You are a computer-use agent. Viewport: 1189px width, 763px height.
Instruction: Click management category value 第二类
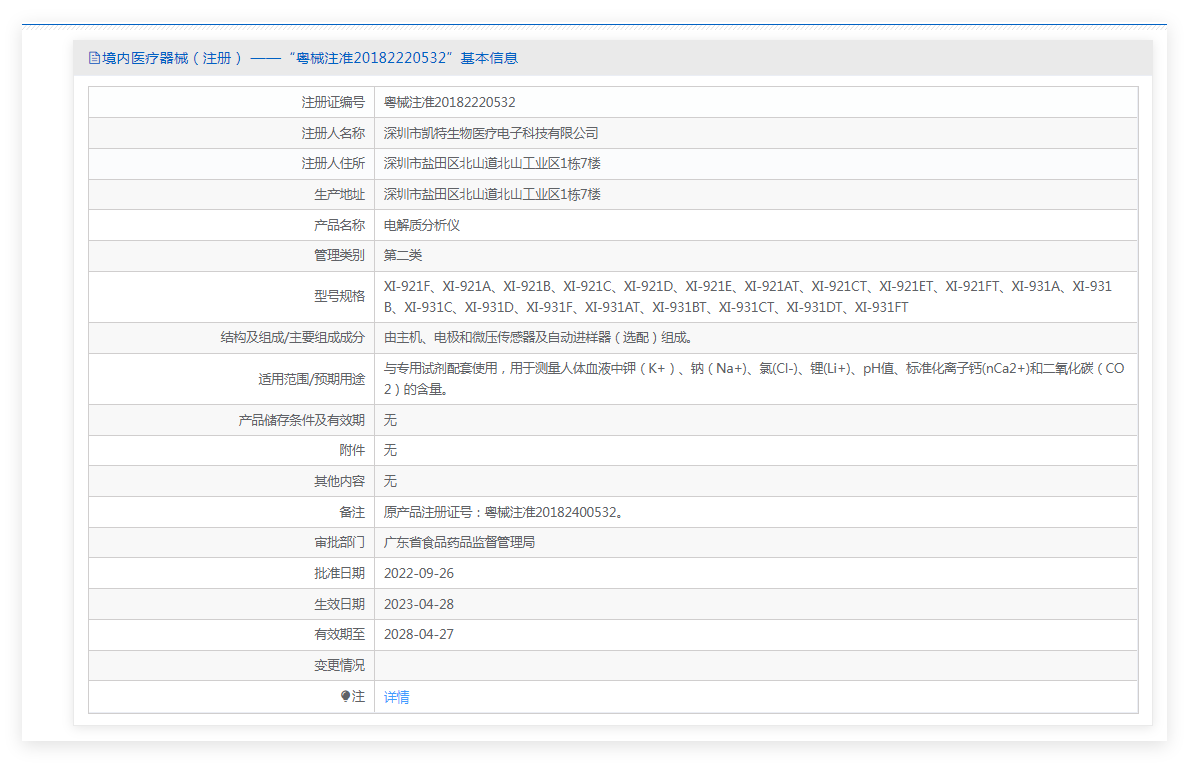403,256
